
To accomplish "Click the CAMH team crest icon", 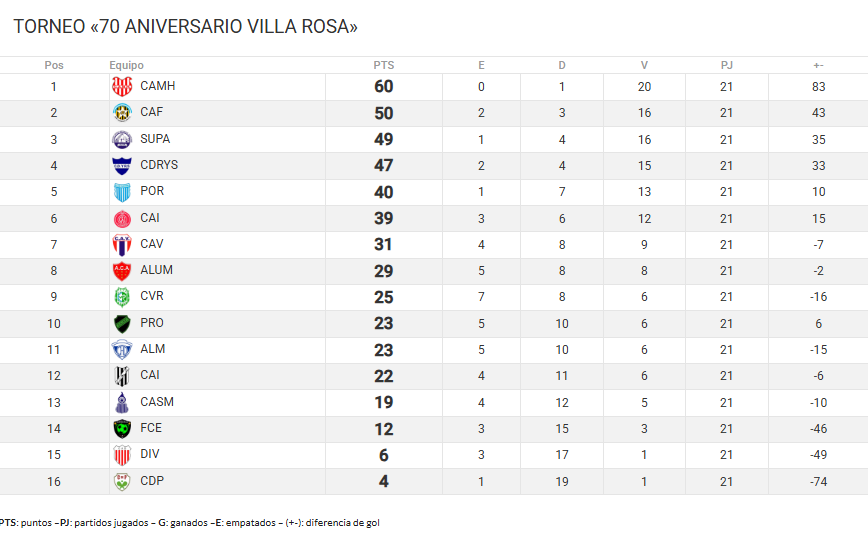I will tap(122, 86).
